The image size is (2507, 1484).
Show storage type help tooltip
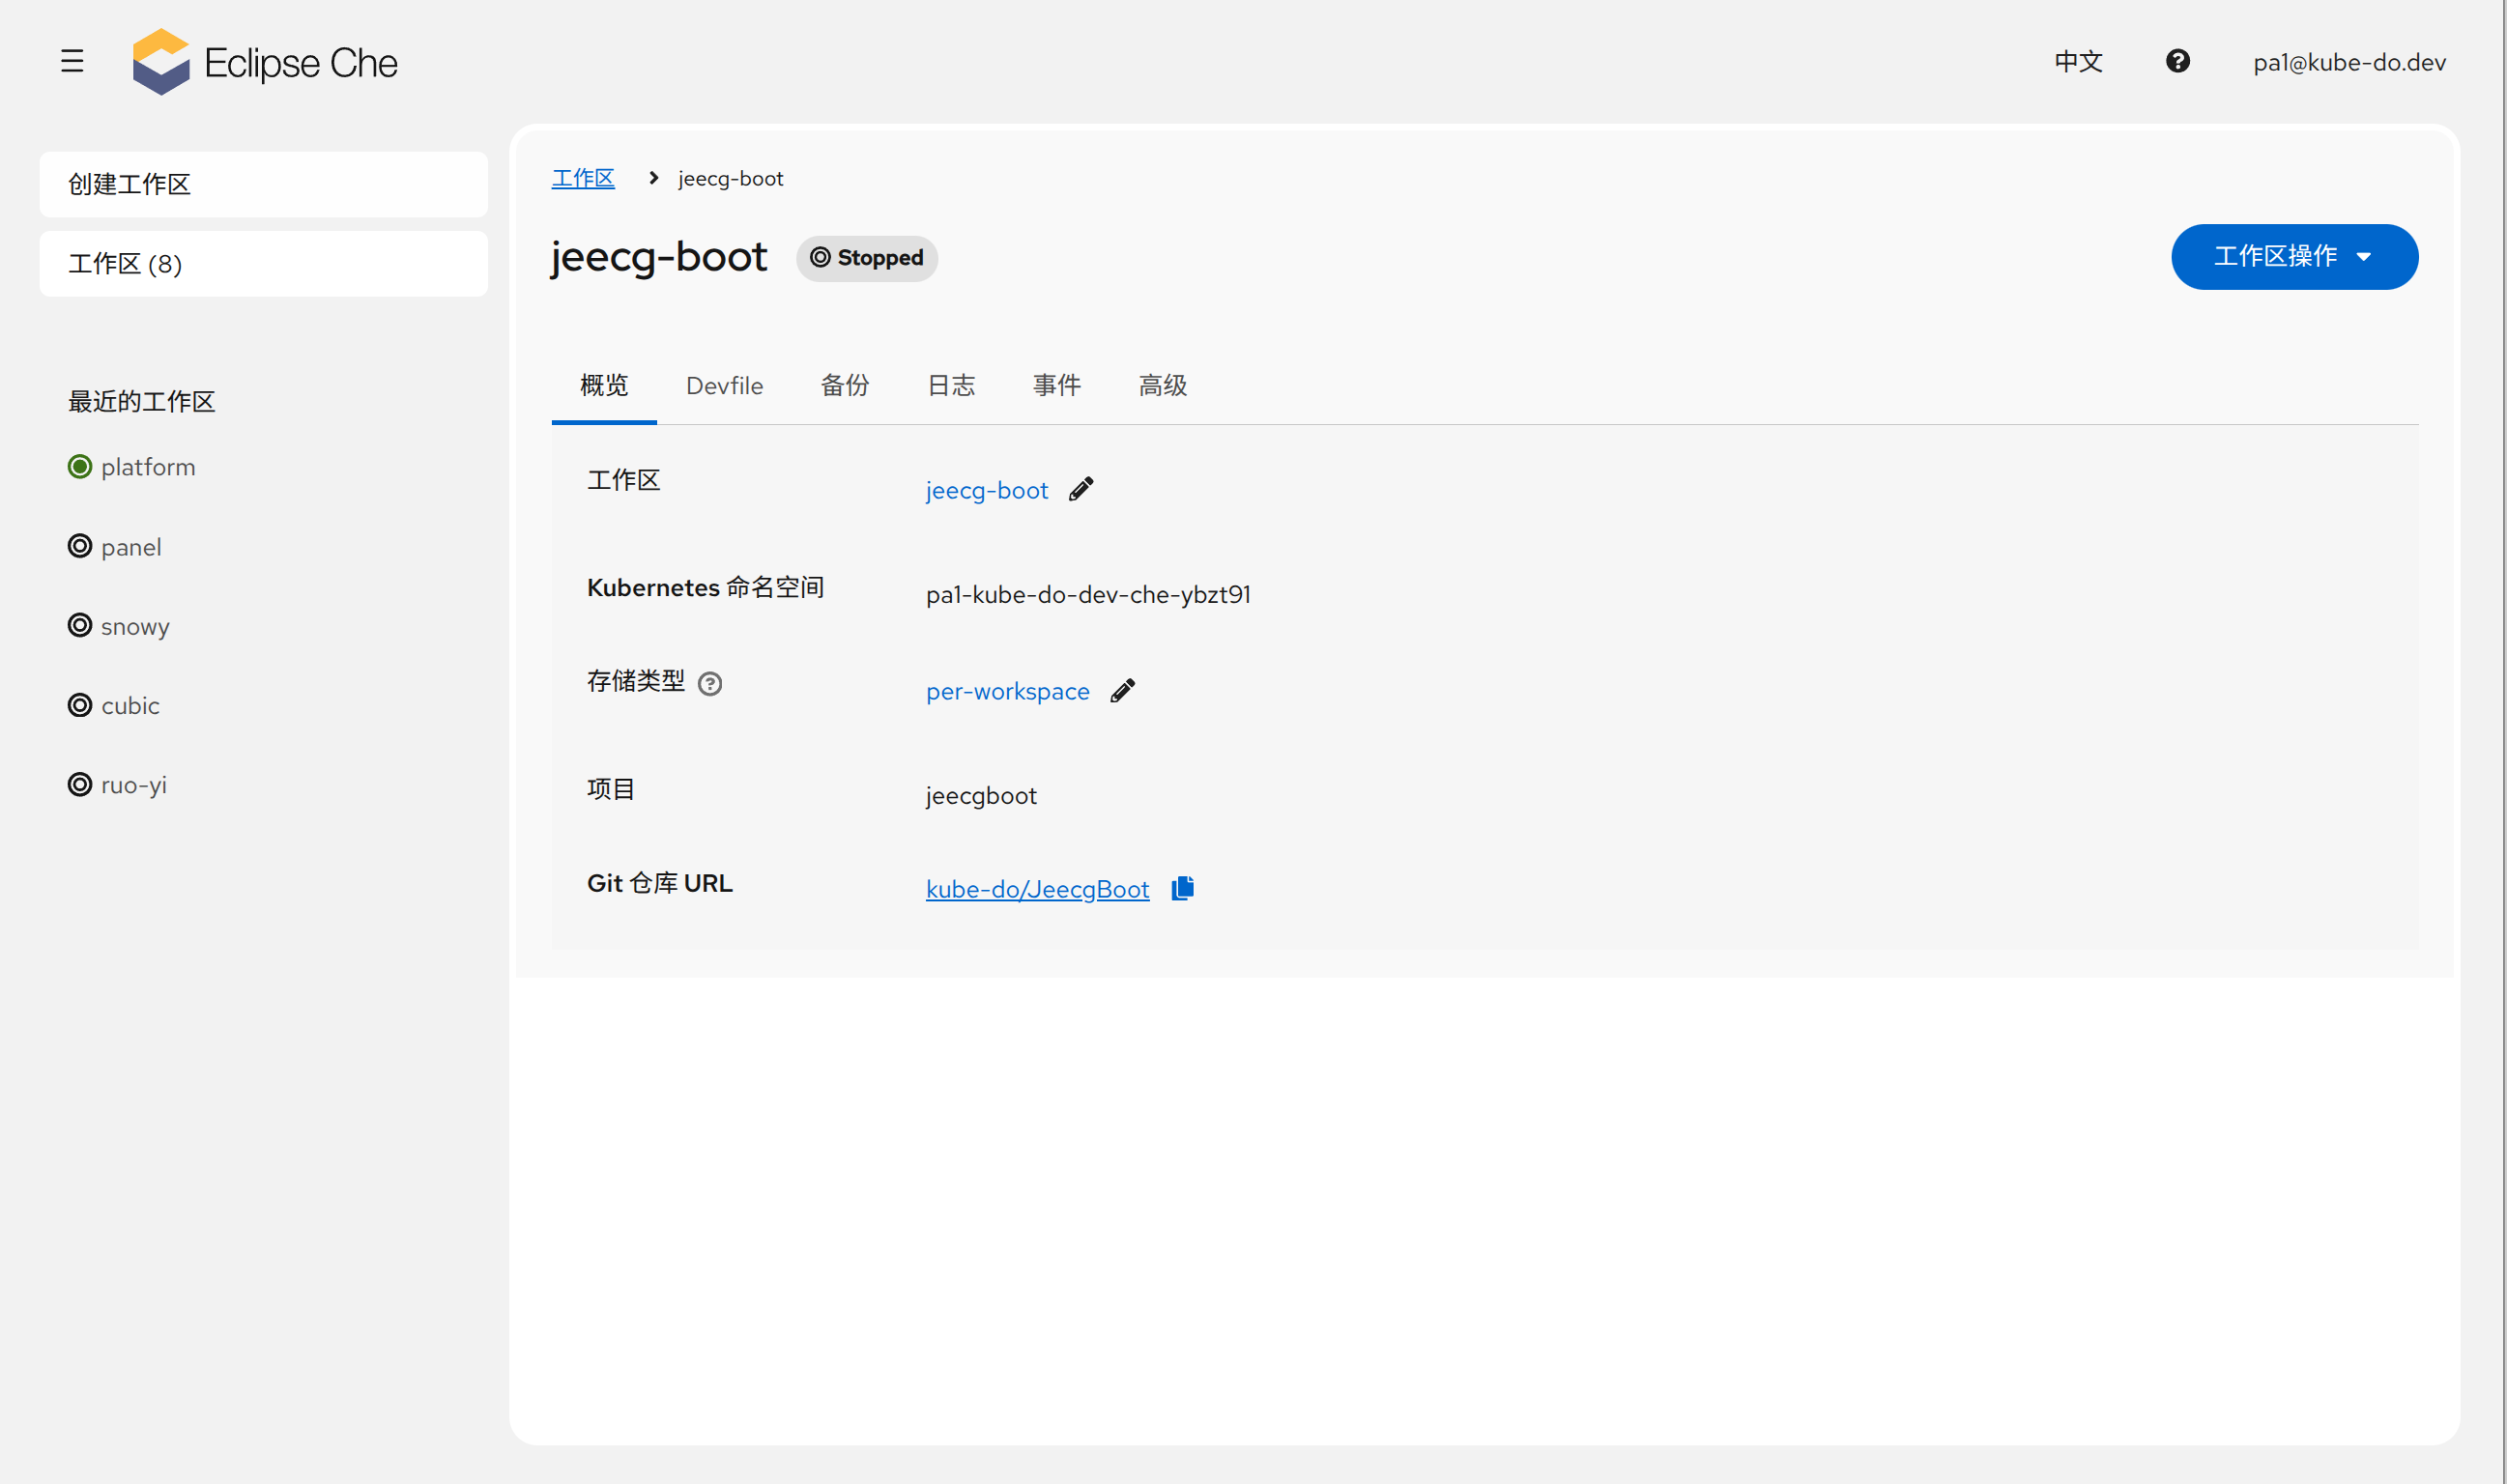click(710, 683)
